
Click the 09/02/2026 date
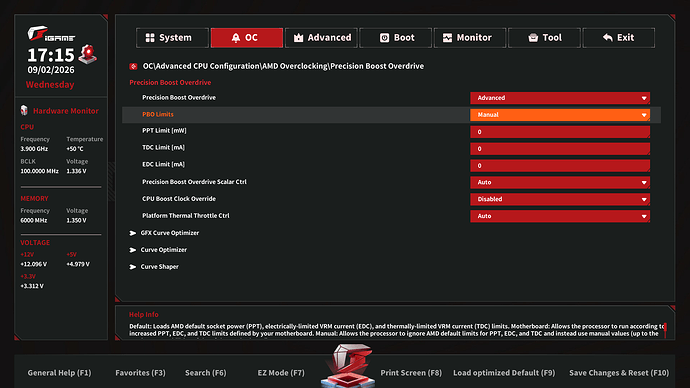pyautogui.click(x=51, y=70)
